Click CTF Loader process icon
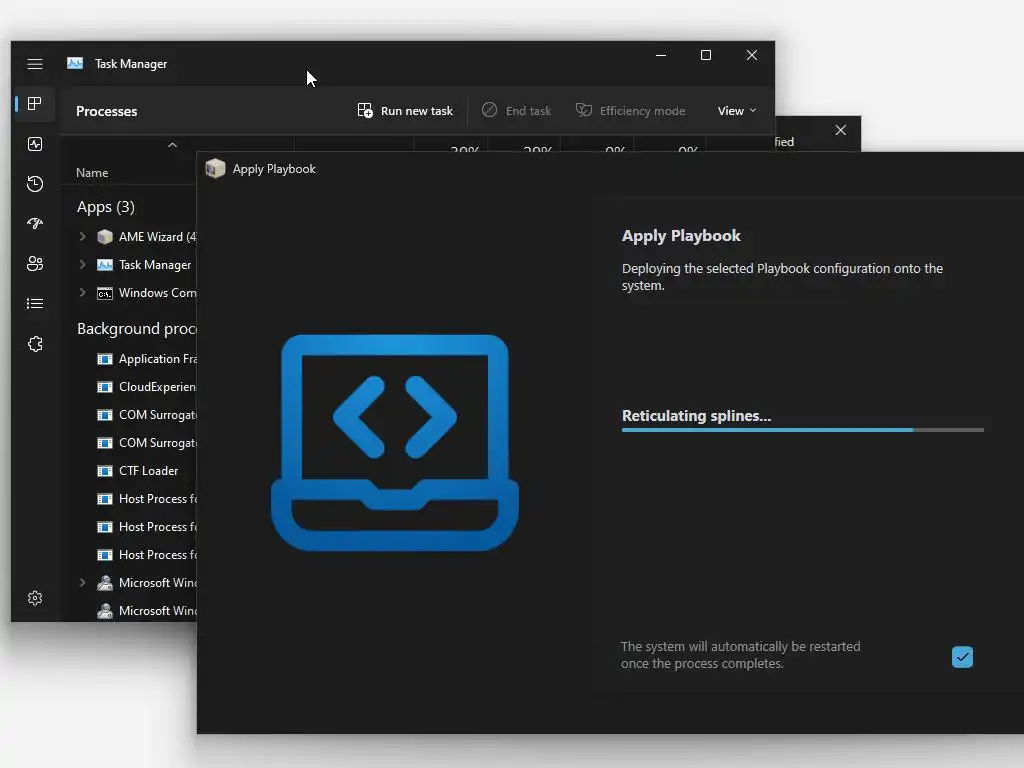1024x768 pixels. click(x=104, y=471)
